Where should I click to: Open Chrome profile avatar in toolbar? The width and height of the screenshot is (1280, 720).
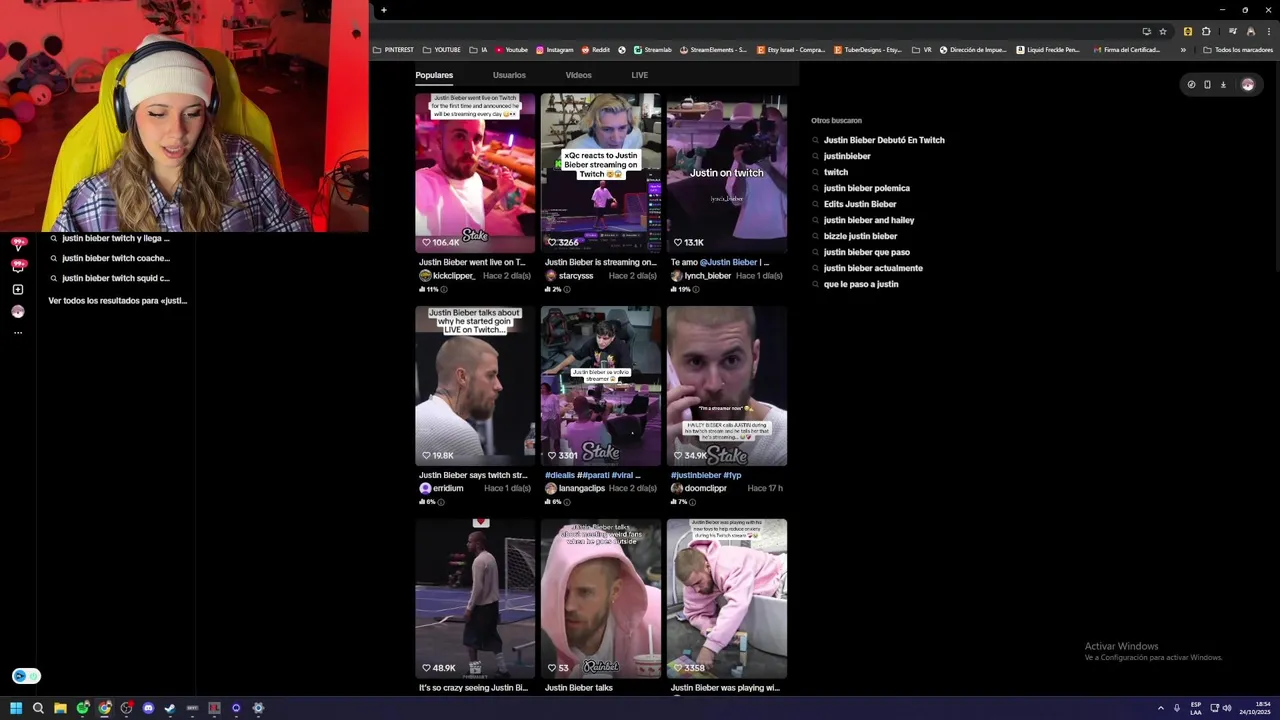pyautogui.click(x=1251, y=31)
